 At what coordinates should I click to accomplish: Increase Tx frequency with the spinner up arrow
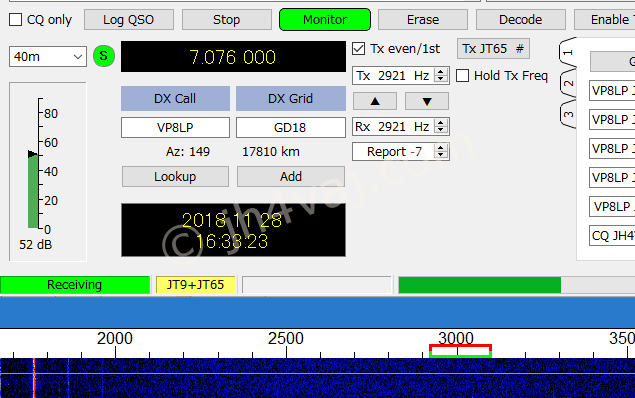441,72
